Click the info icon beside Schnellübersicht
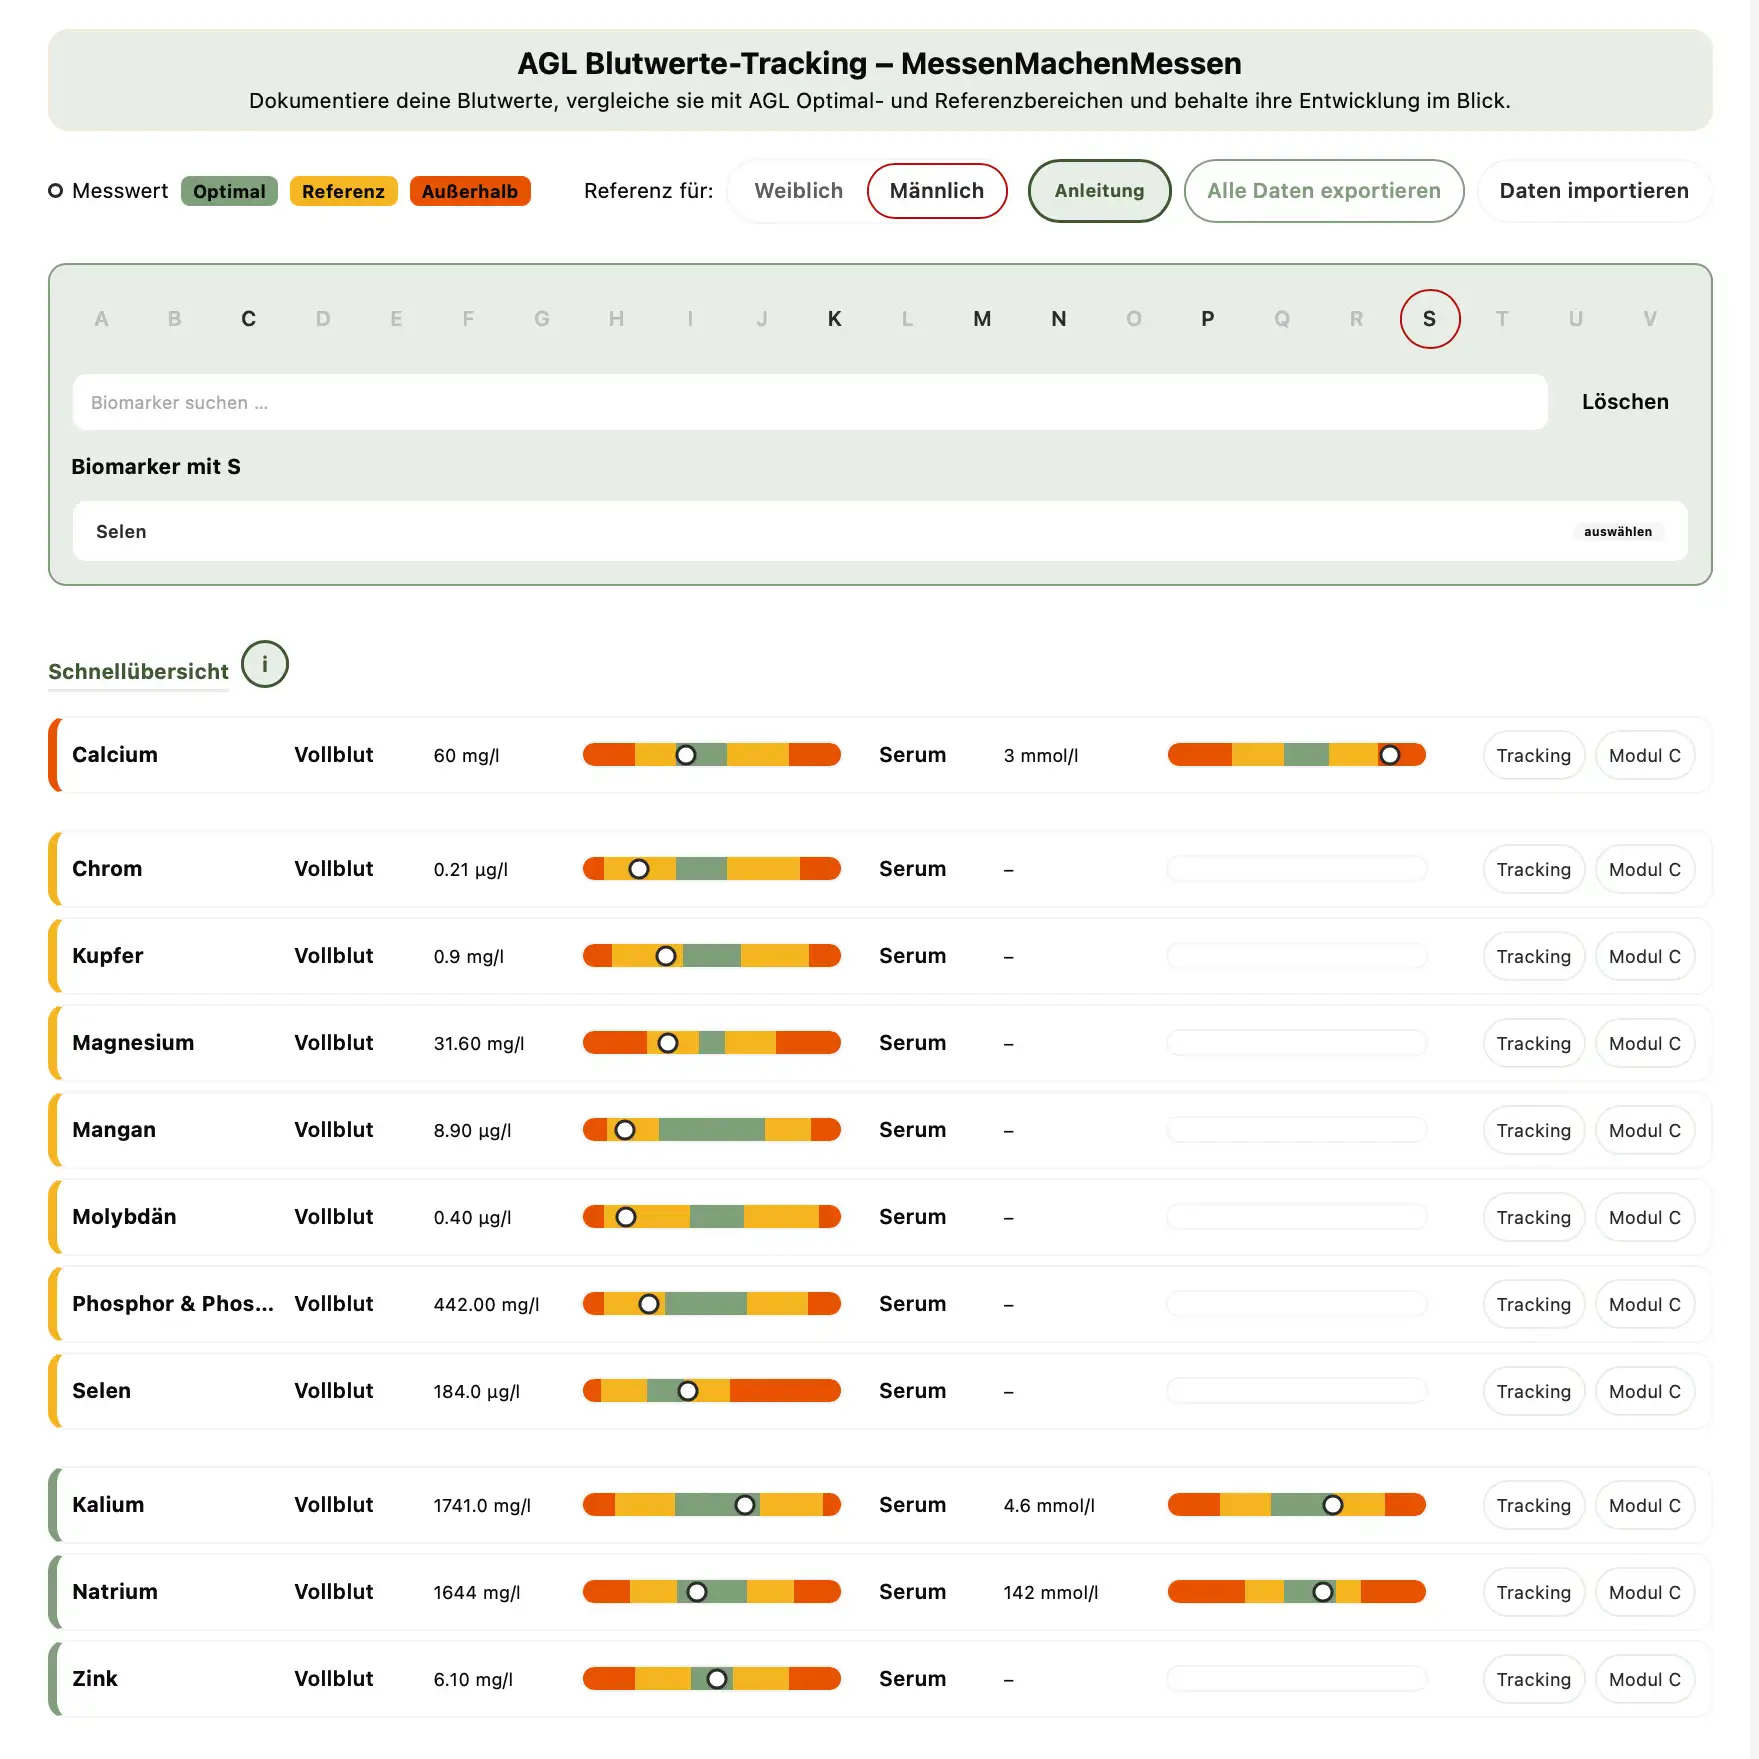Image resolution: width=1759 pixels, height=1759 pixels. [x=264, y=664]
